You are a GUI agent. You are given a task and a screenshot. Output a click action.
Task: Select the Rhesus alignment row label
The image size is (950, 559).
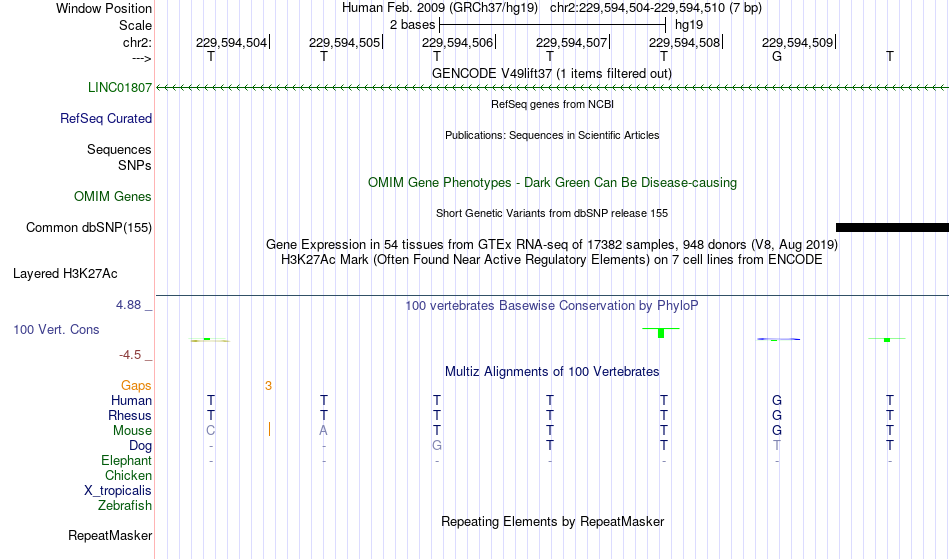(x=130, y=415)
